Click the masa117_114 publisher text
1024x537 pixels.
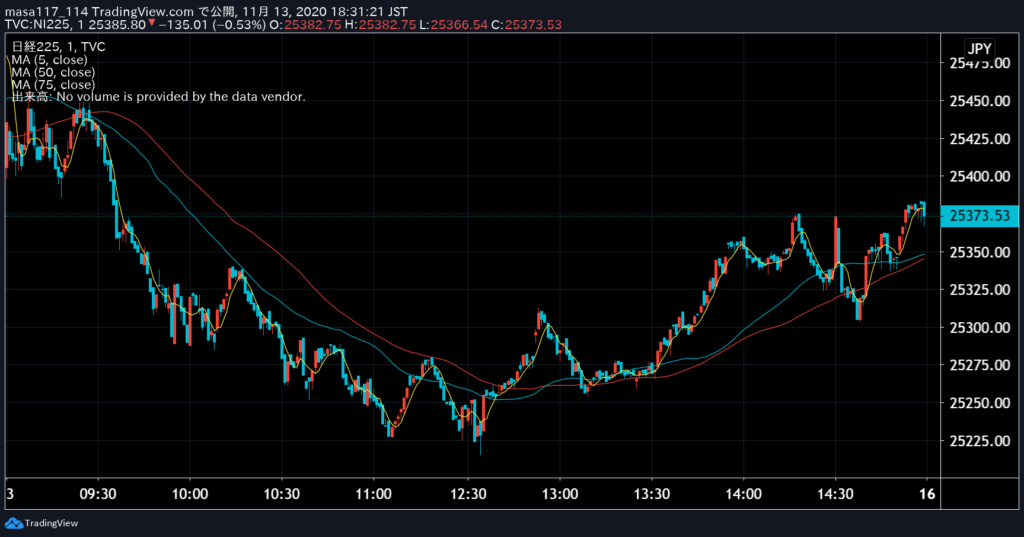click(47, 12)
